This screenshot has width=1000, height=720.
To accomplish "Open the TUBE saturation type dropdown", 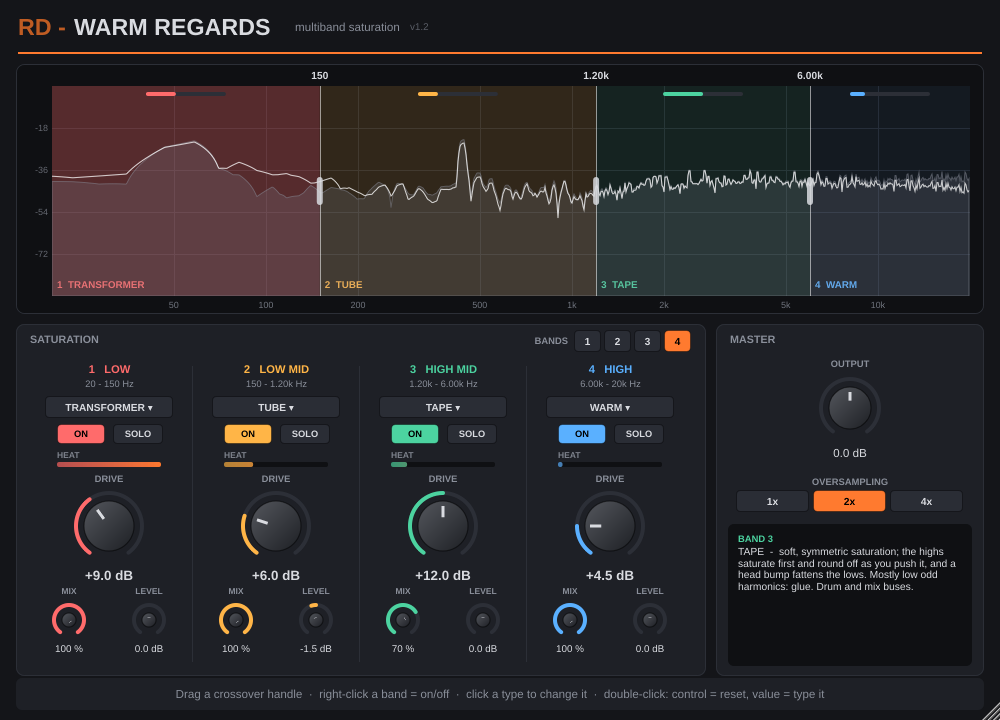I will [276, 407].
